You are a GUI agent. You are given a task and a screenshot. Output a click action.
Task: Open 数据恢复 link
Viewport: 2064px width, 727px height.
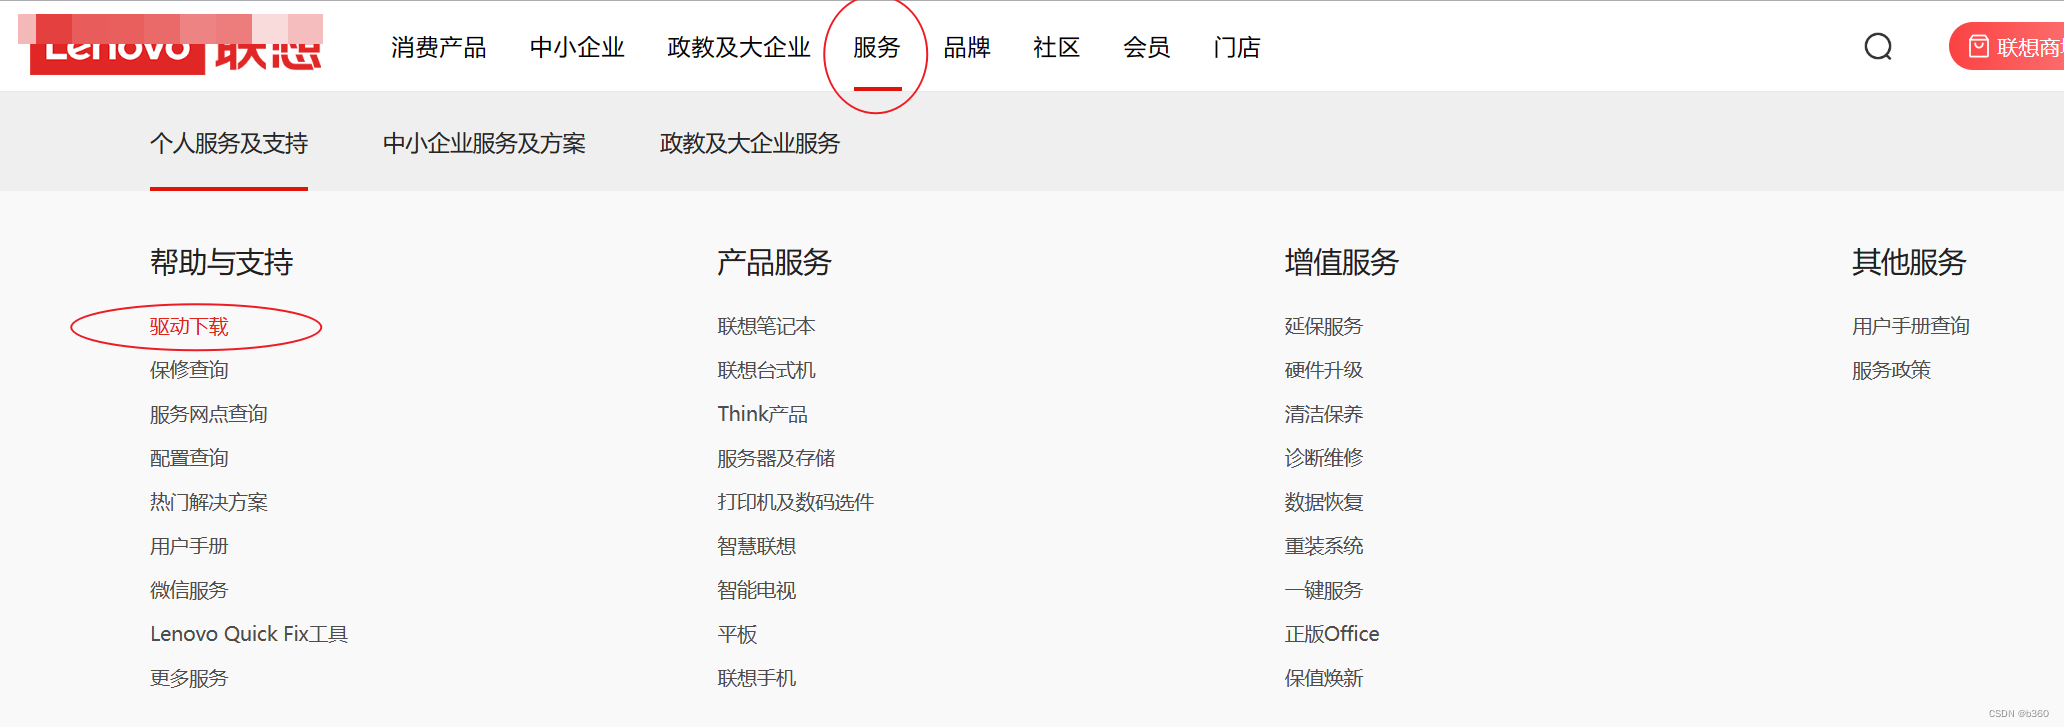tap(1324, 502)
